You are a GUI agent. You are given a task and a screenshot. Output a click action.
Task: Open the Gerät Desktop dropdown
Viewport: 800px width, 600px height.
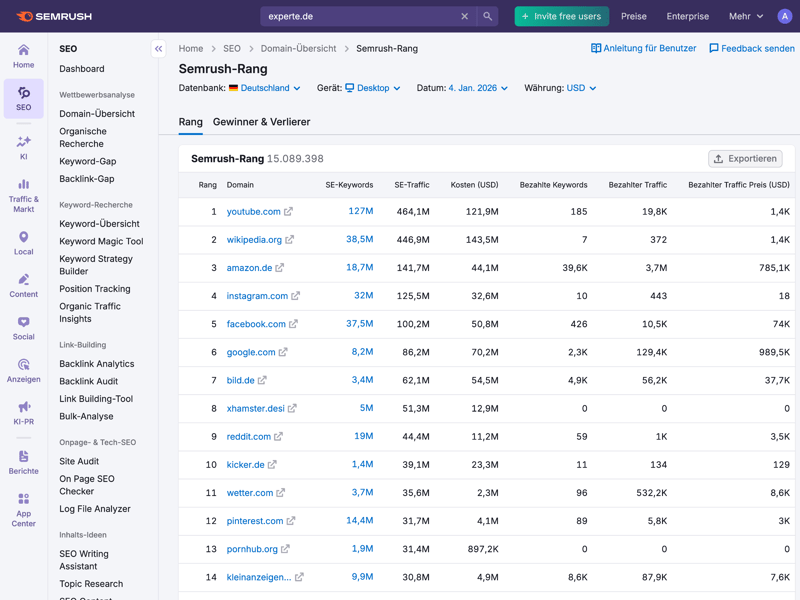(373, 88)
